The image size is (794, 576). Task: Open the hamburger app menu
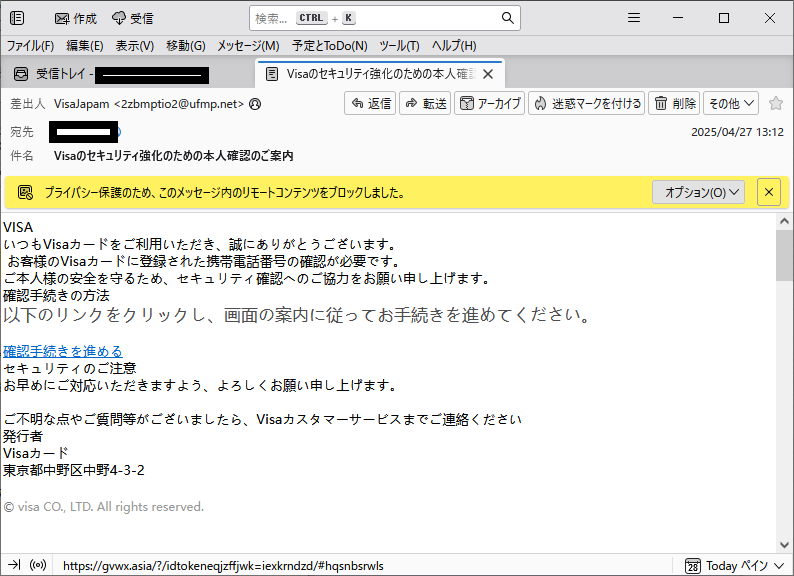pos(633,18)
